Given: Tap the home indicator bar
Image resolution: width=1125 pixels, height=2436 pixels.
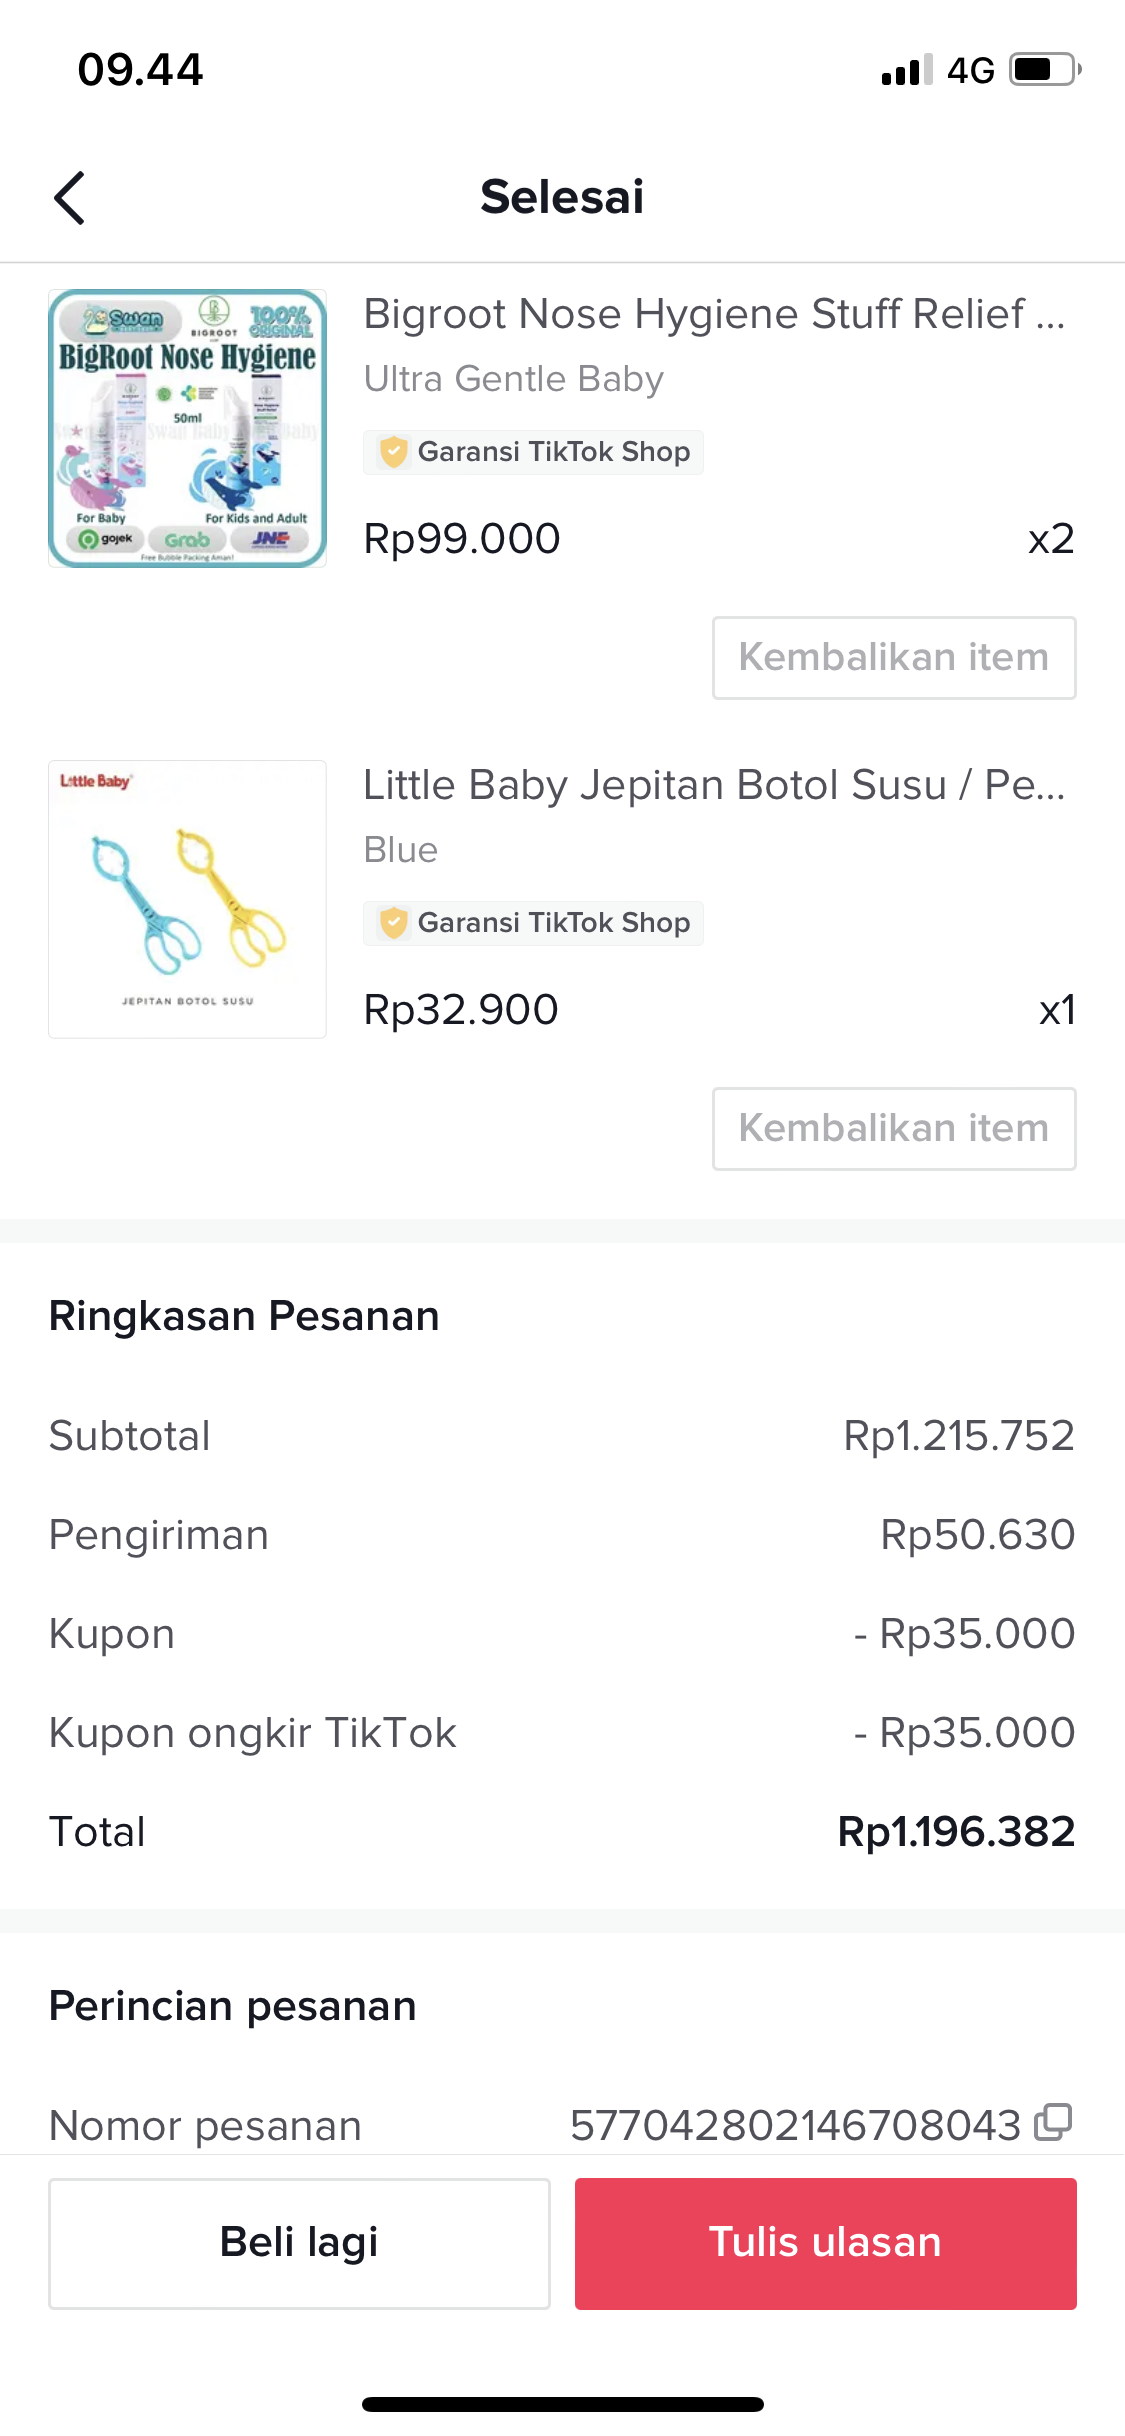Looking at the screenshot, I should point(562,2404).
